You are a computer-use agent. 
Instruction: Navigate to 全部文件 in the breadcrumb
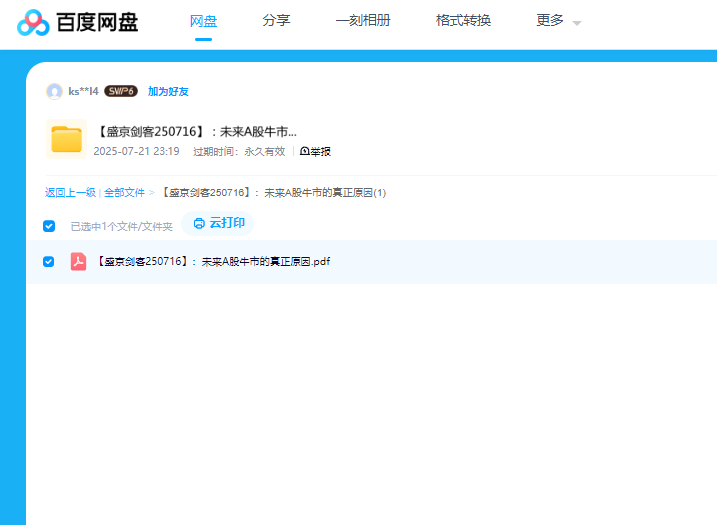[x=124, y=193]
